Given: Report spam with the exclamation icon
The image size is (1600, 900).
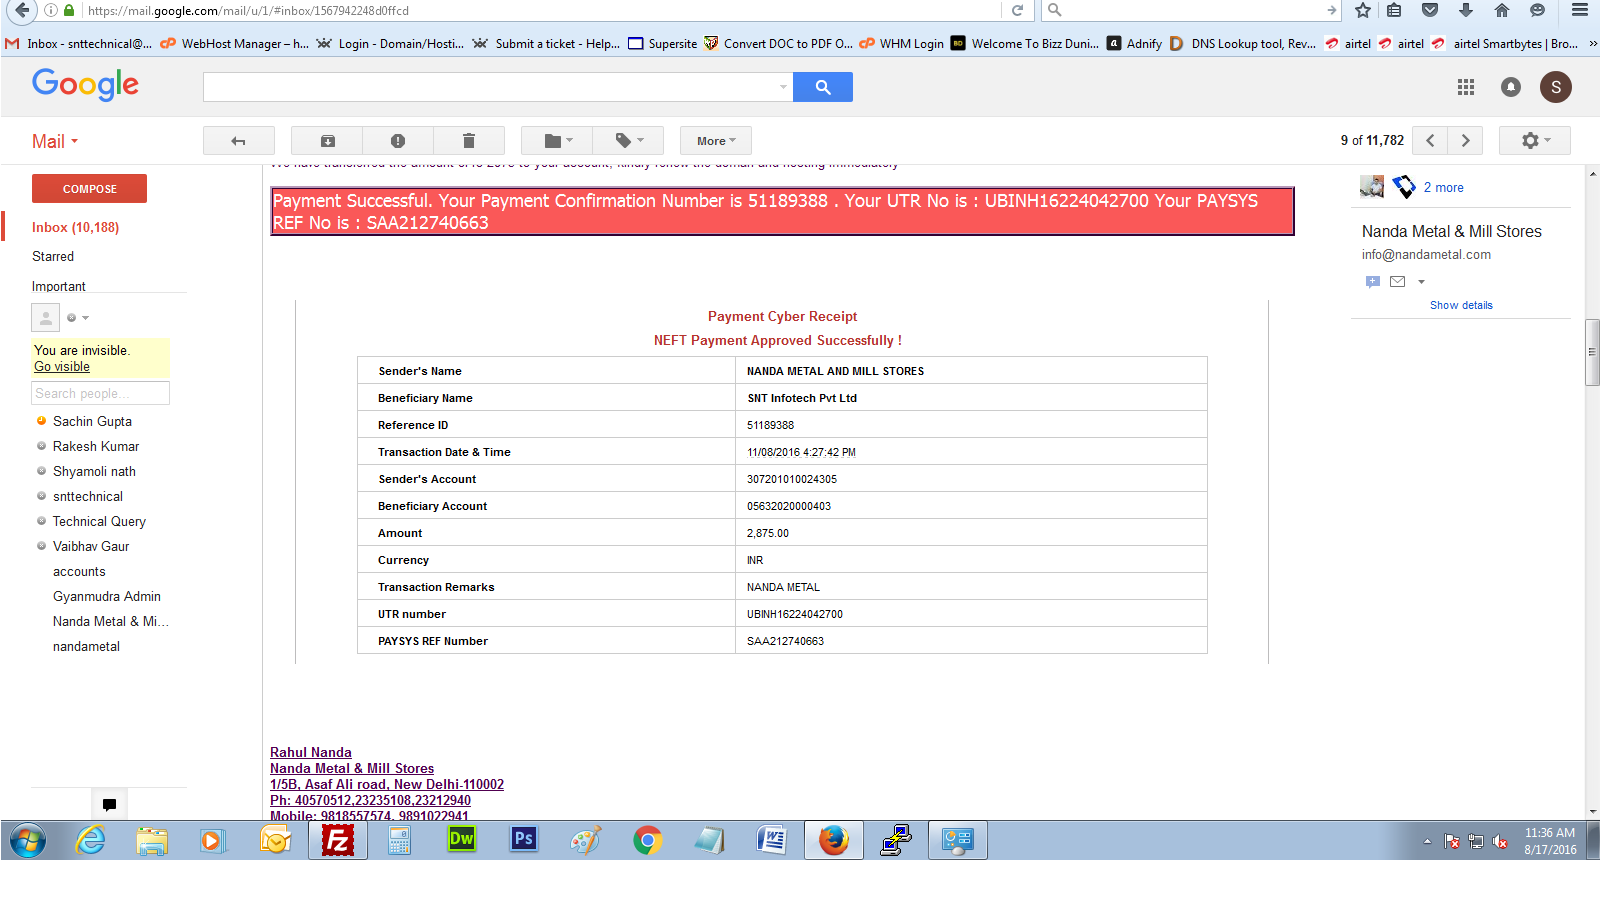Looking at the screenshot, I should coord(398,141).
